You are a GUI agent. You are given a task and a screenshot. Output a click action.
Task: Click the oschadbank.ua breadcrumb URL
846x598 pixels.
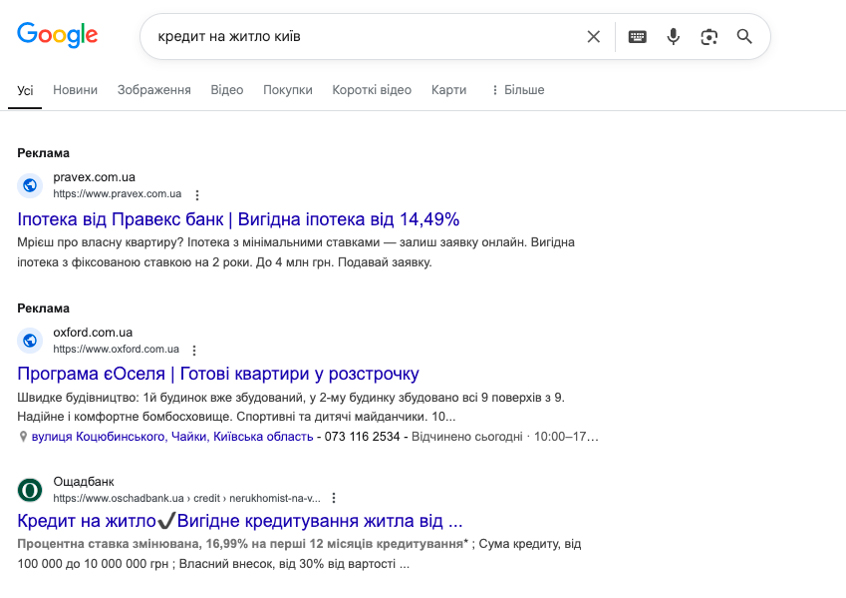(187, 498)
